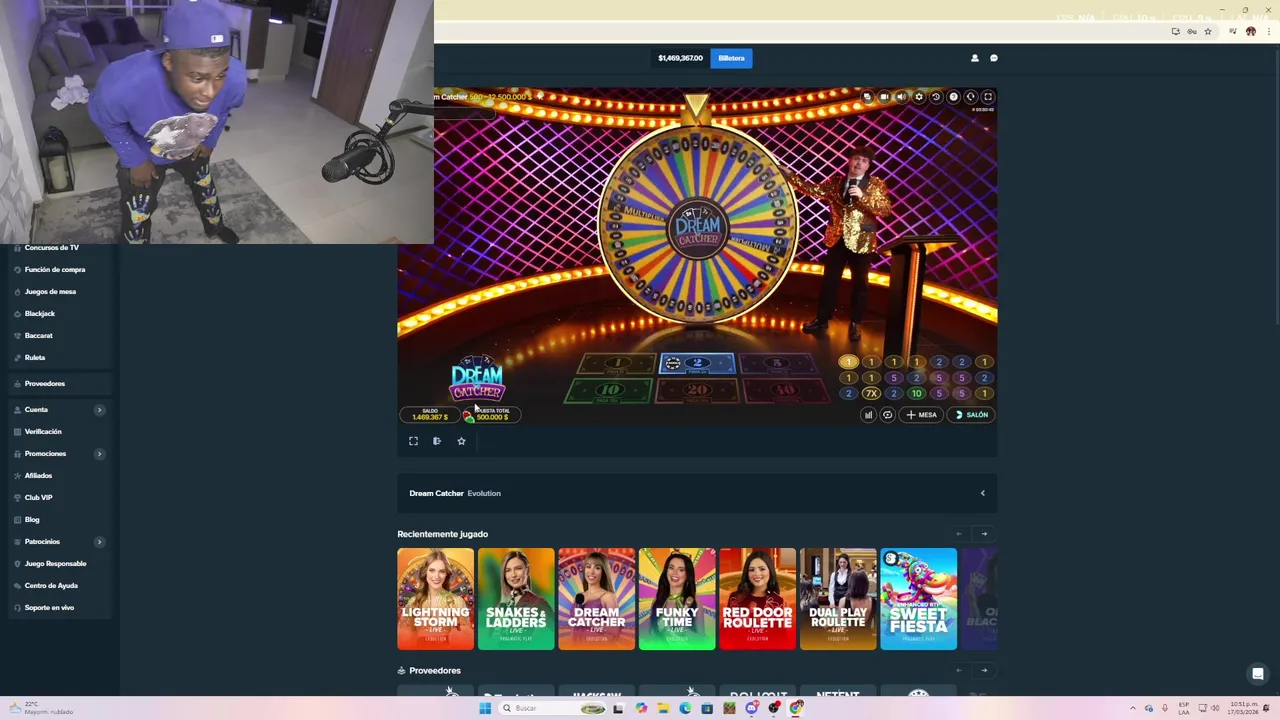
Task: Expand the Patrocinios submenu arrow
Action: point(99,542)
